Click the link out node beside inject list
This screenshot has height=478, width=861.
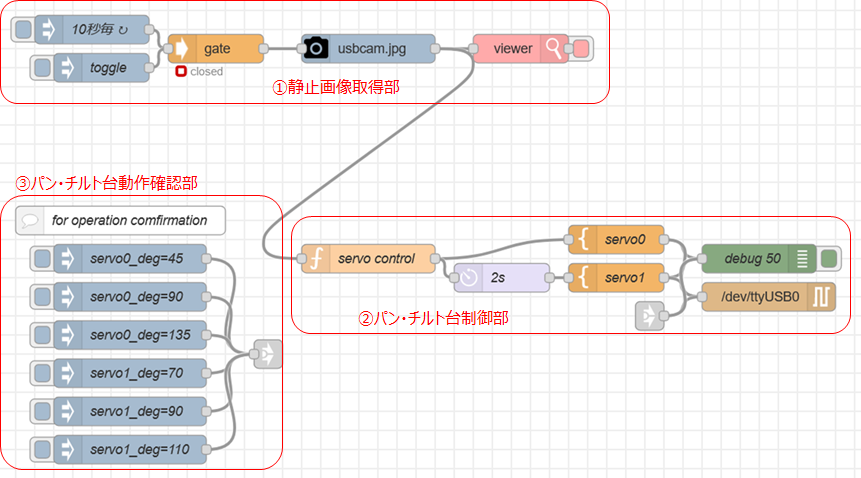tap(267, 353)
